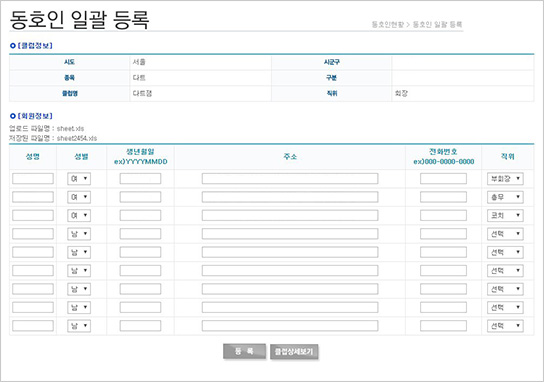Viewport: 545px width, 382px height.
Task: Click 동호인 일괄 등록 breadcrumb text
Action: pyautogui.click(x=437, y=24)
